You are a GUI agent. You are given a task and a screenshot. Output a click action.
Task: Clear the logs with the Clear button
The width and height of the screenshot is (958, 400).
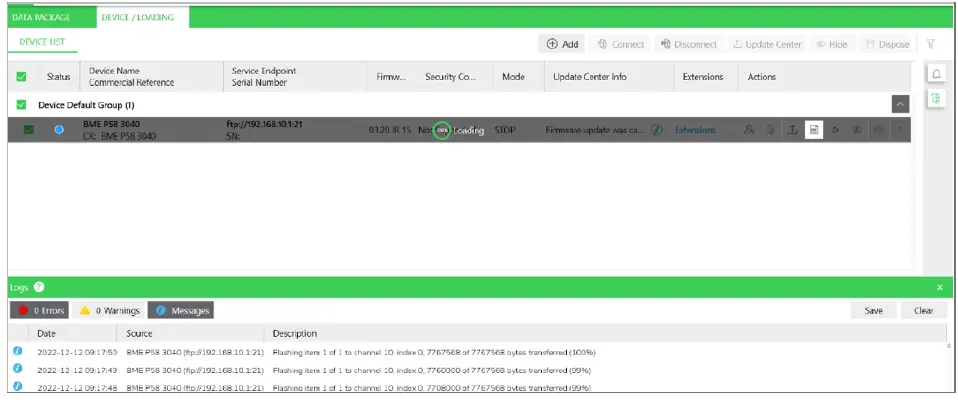coord(923,310)
